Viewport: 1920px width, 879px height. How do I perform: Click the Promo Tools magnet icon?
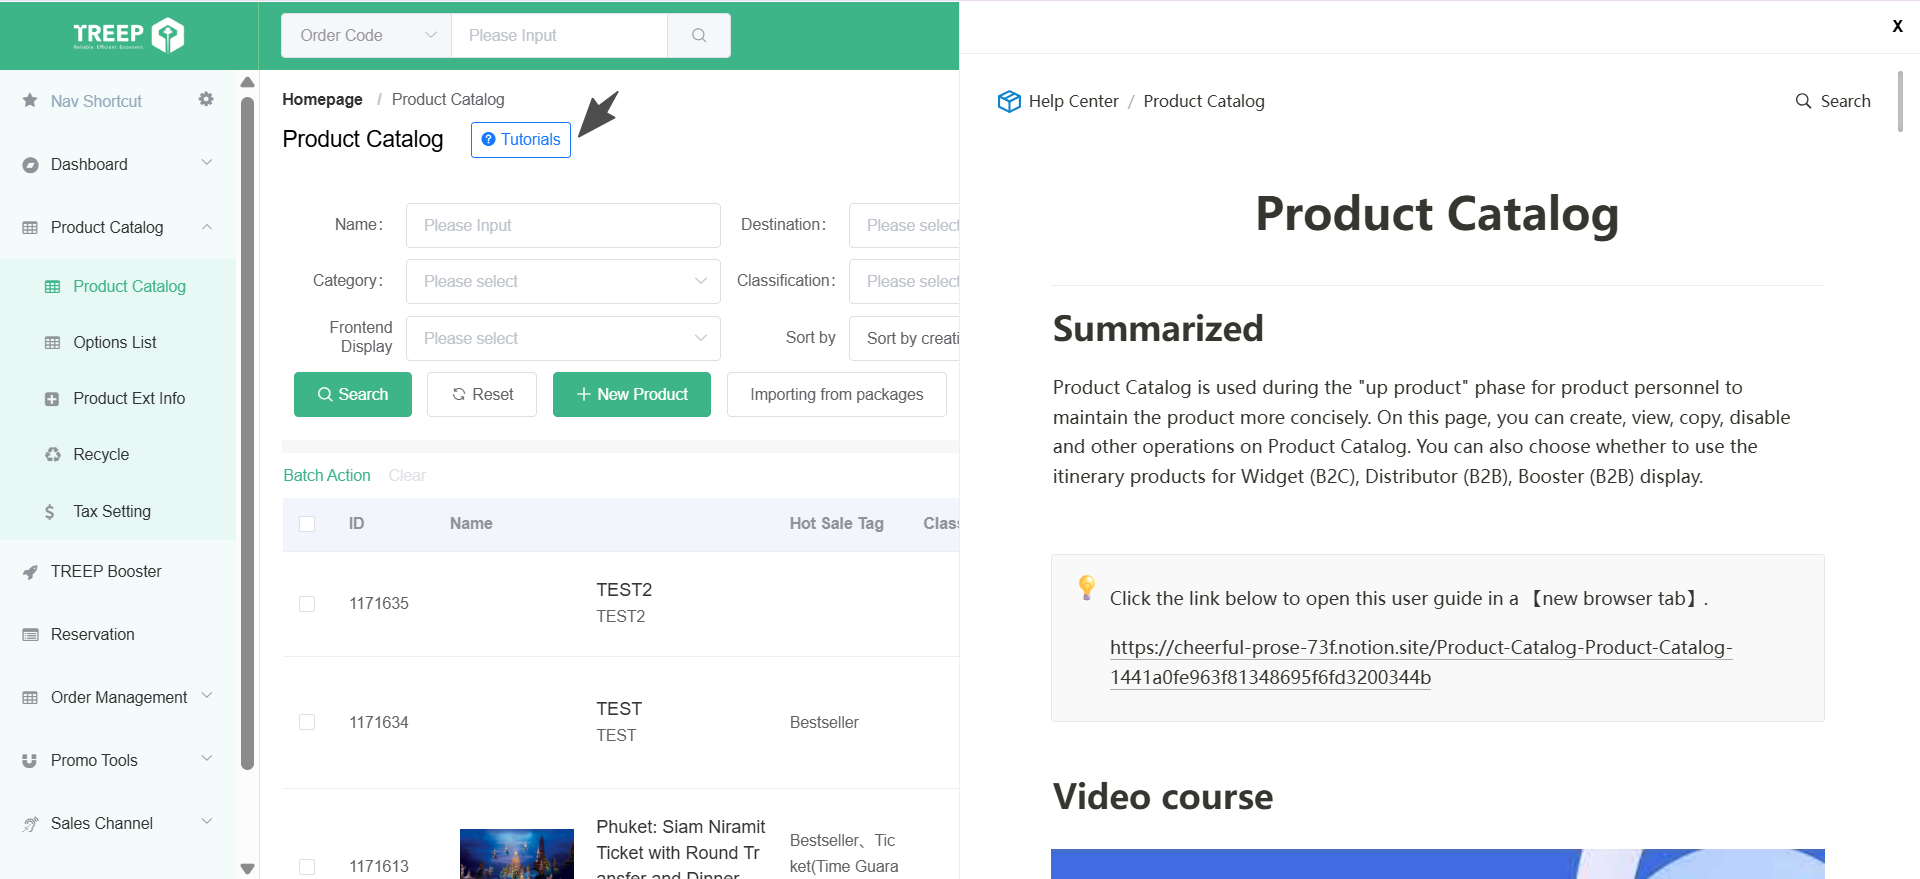(x=30, y=760)
